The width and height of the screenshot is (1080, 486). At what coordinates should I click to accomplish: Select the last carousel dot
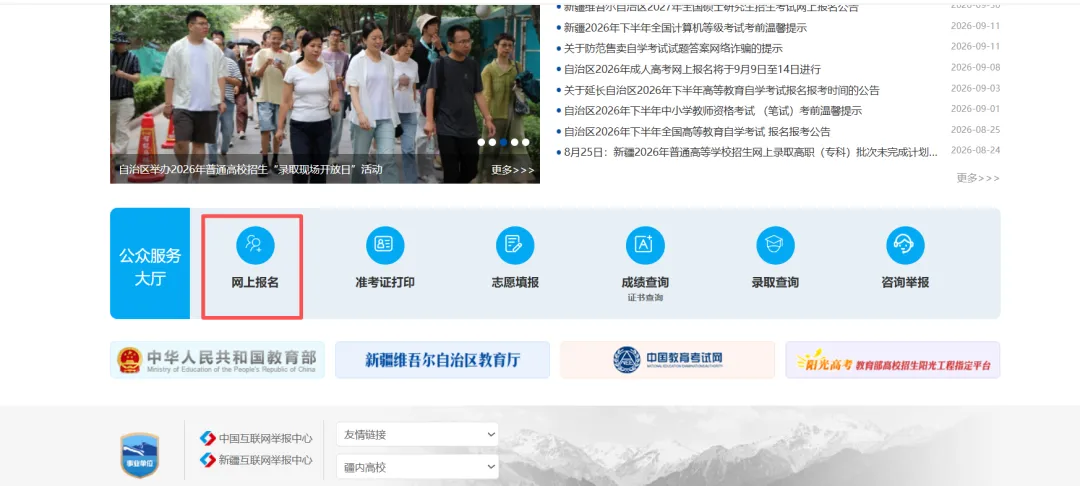coord(526,142)
